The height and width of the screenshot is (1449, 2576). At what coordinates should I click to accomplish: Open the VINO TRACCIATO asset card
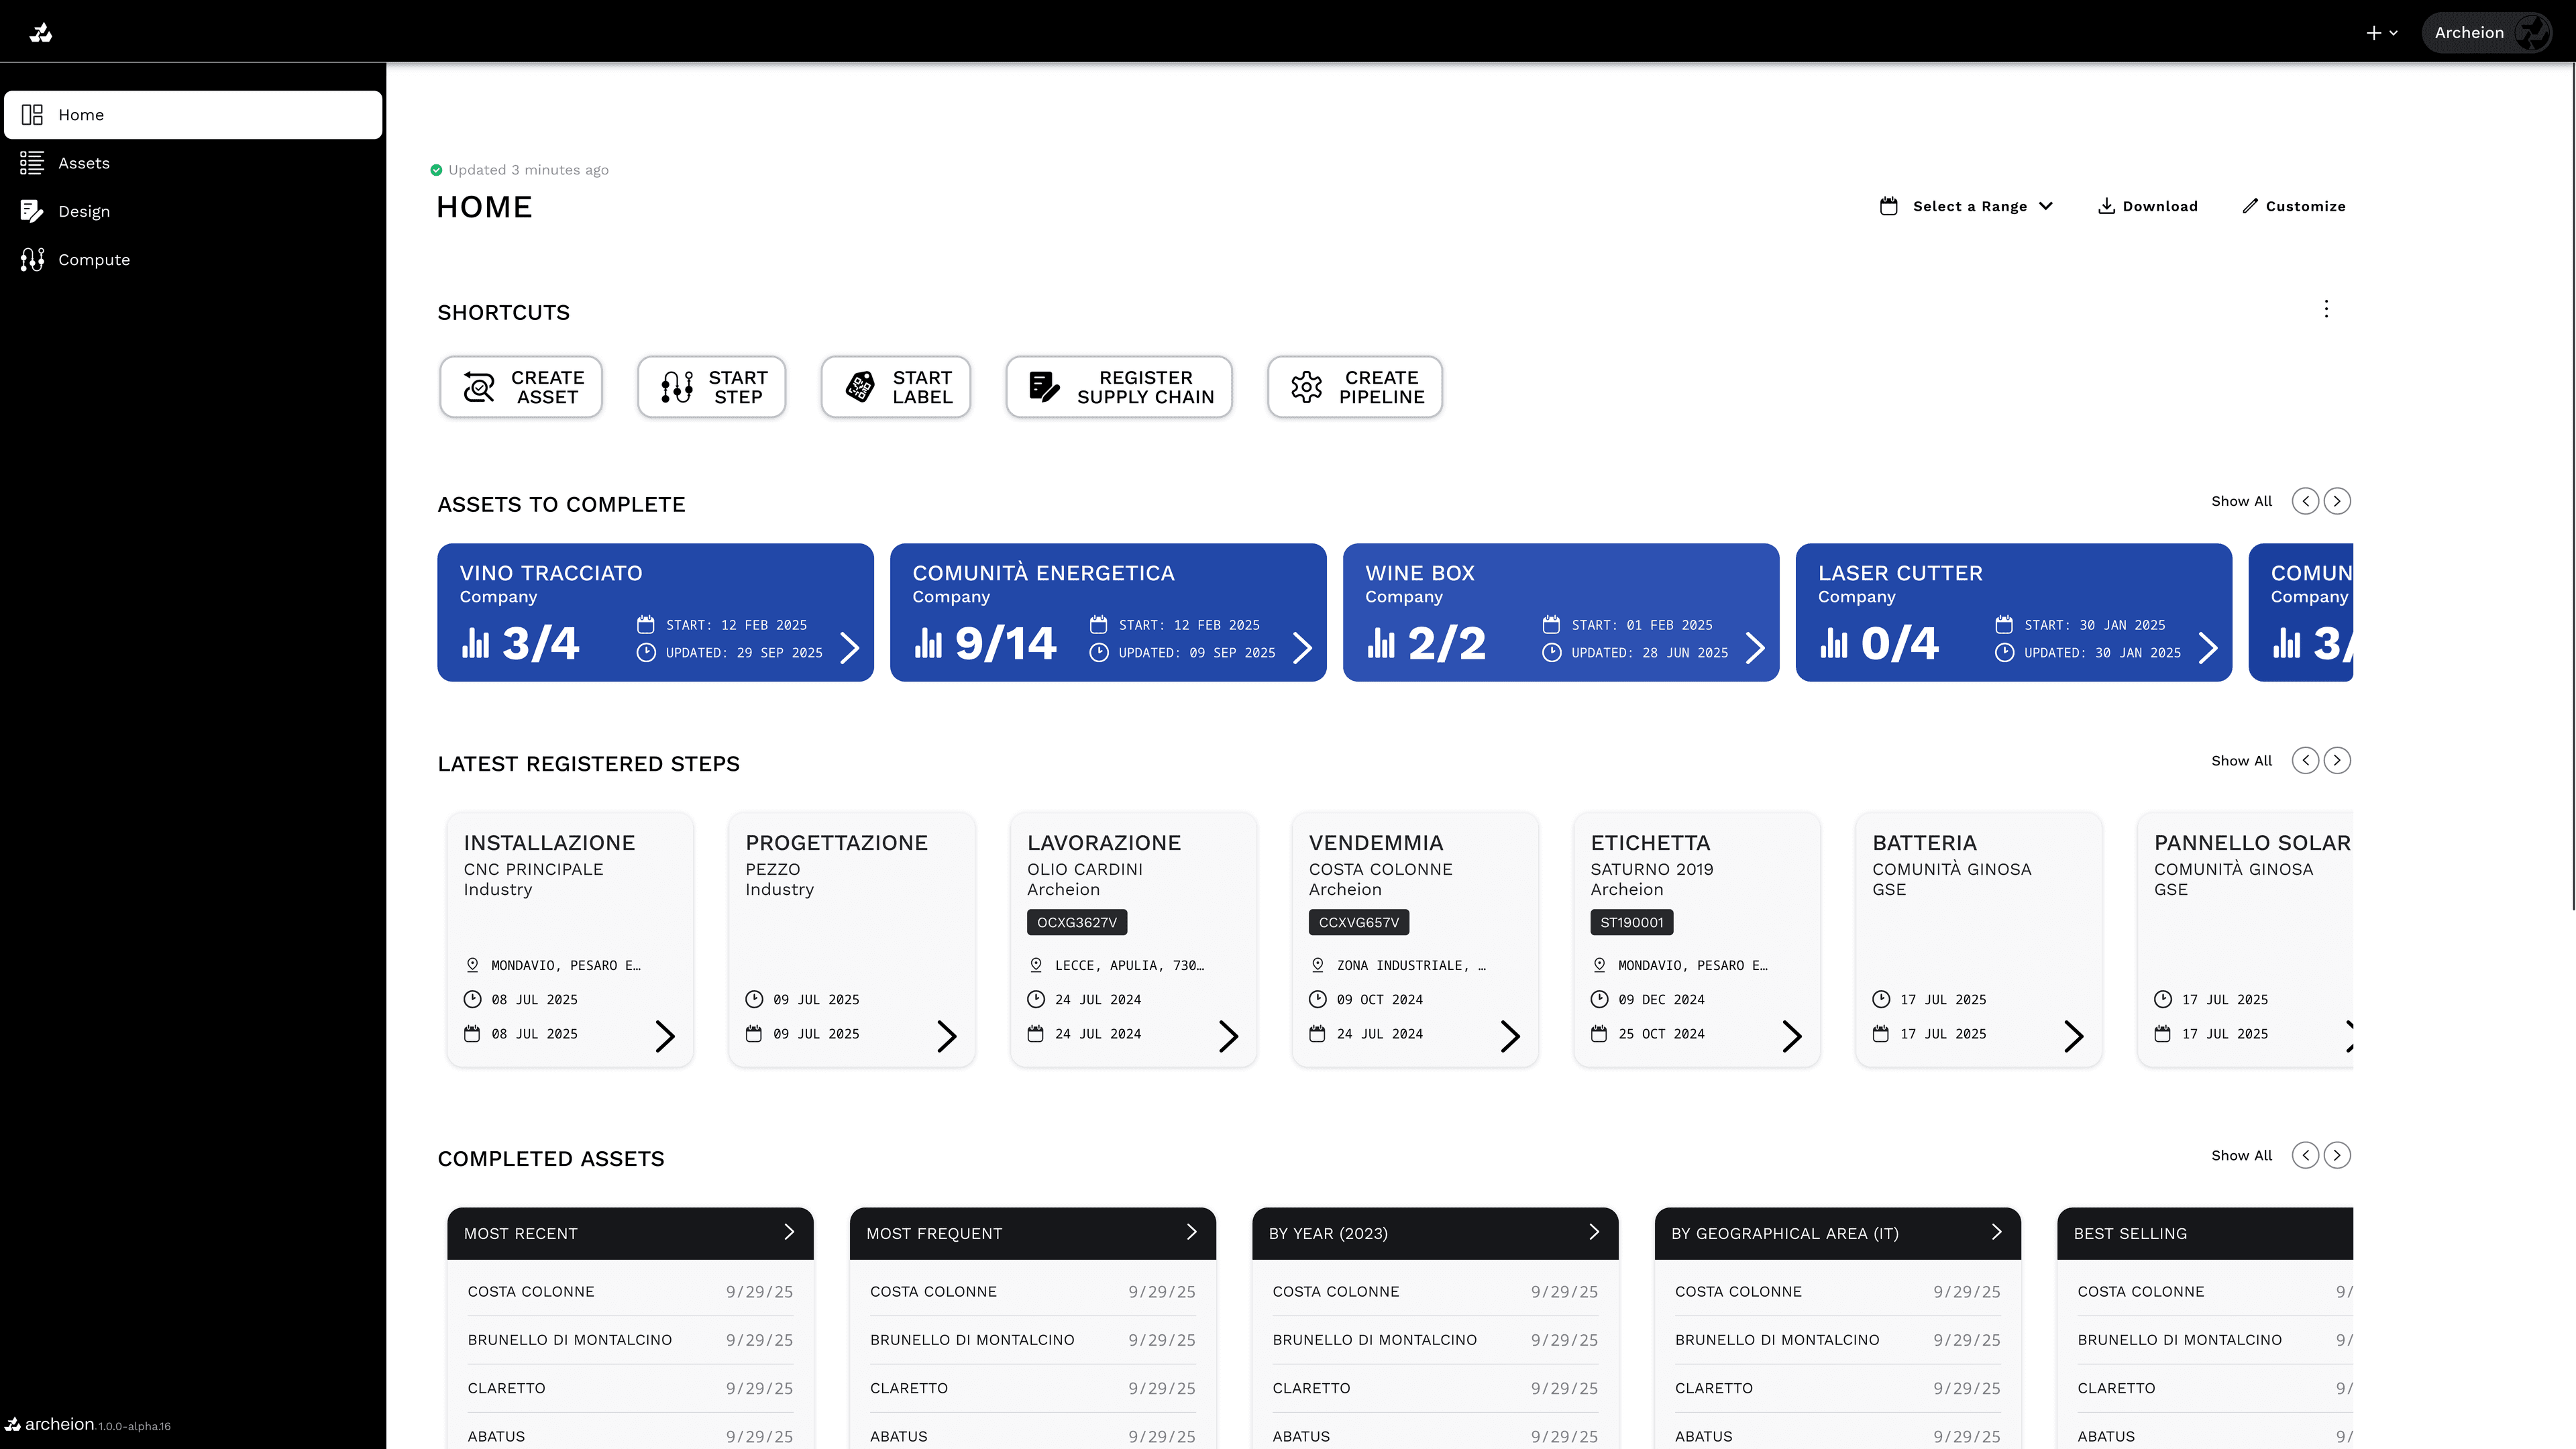(655, 612)
